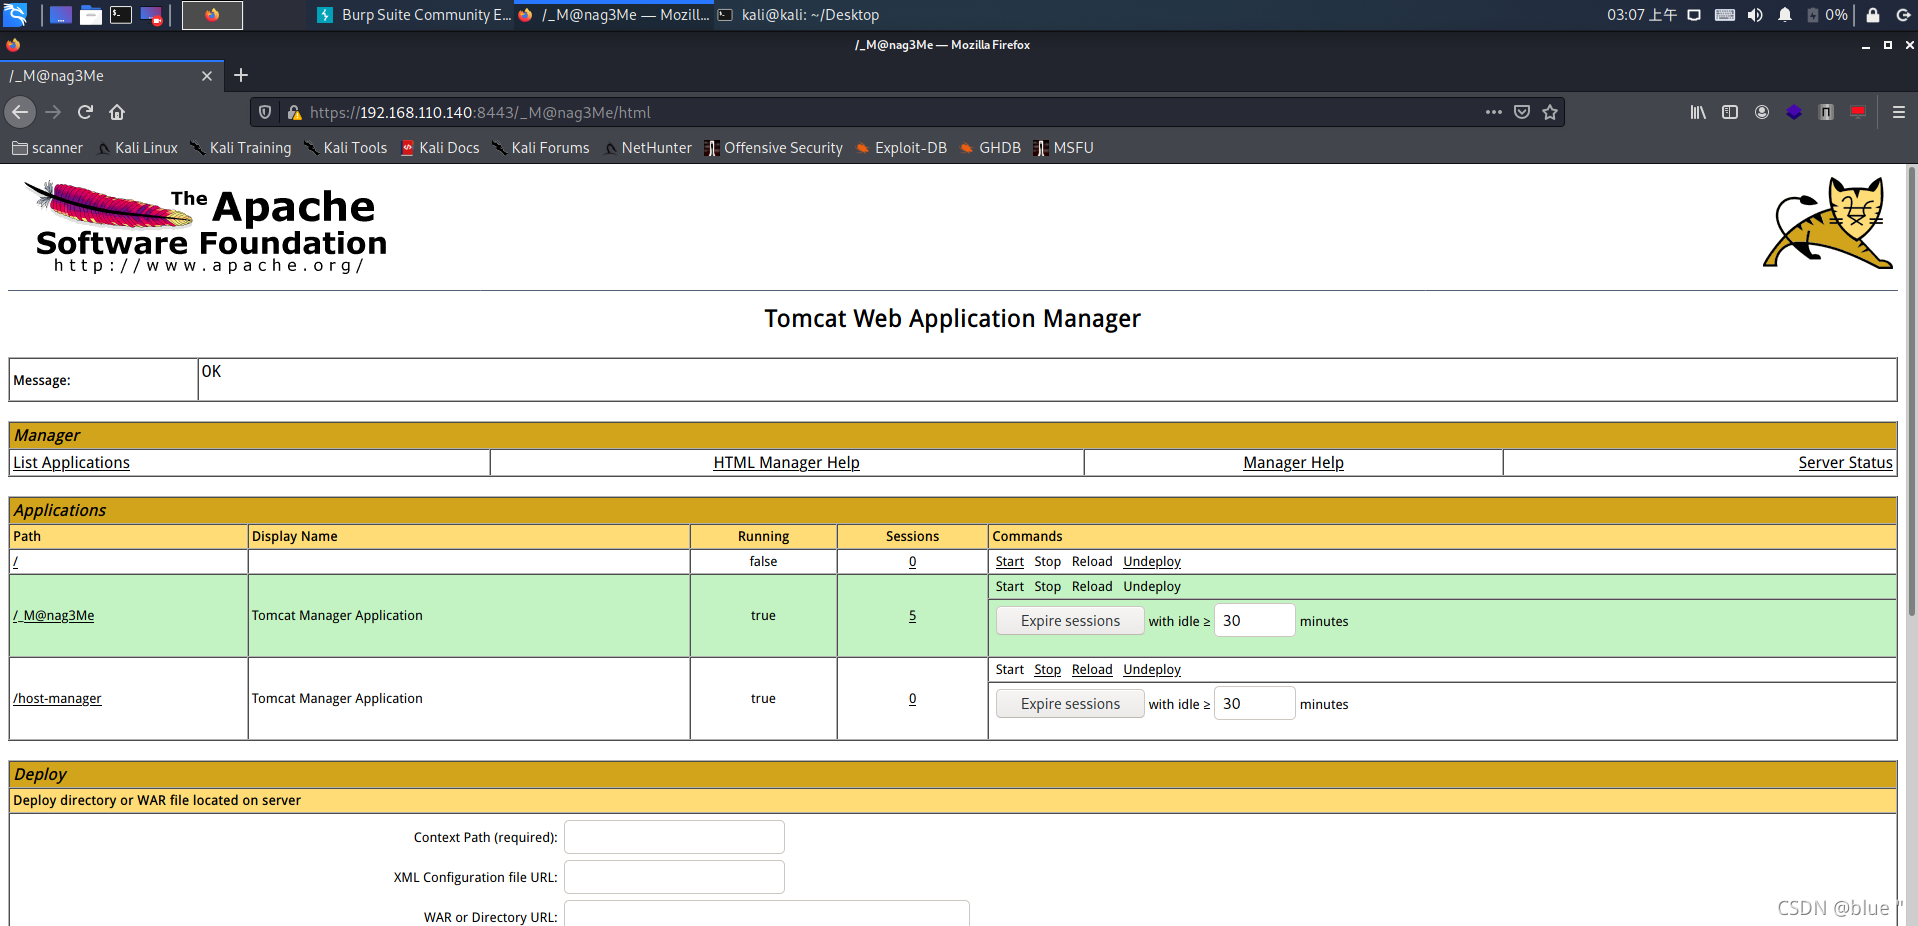Open the /host-manager path link
Image resolution: width=1918 pixels, height=926 pixels.
pos(57,699)
